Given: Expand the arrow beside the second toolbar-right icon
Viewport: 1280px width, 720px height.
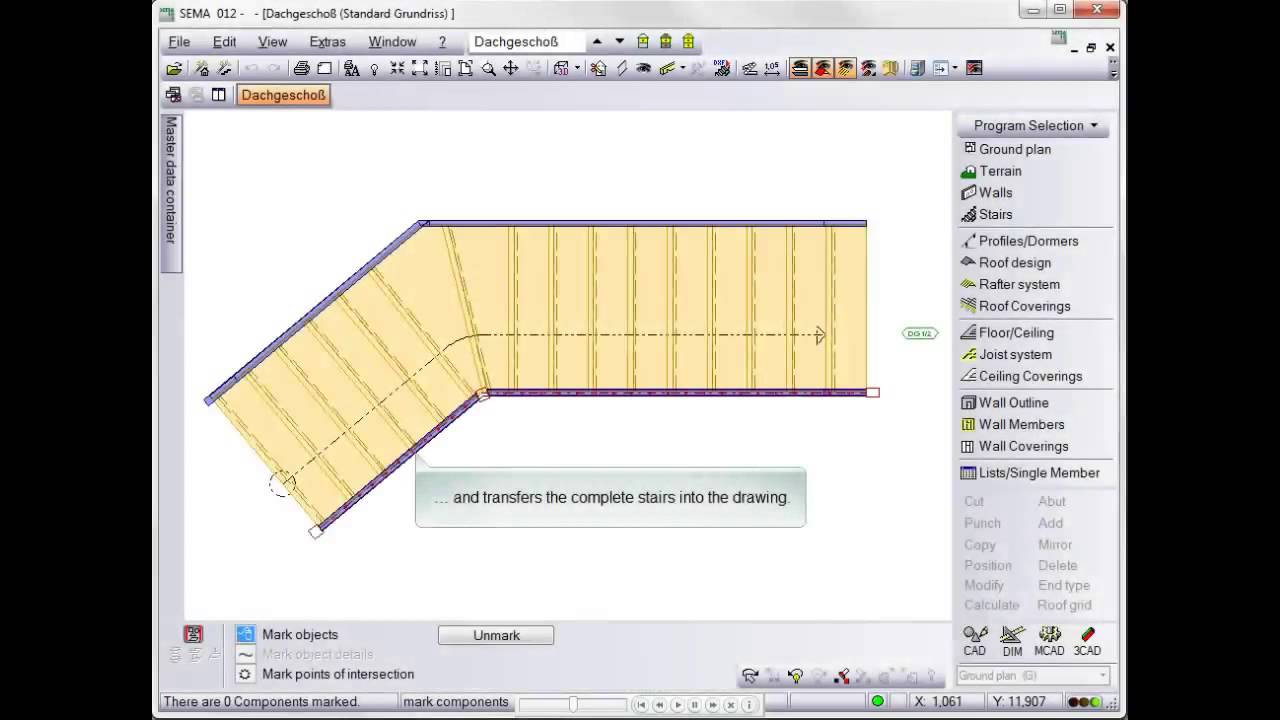Looking at the screenshot, I should [x=955, y=69].
